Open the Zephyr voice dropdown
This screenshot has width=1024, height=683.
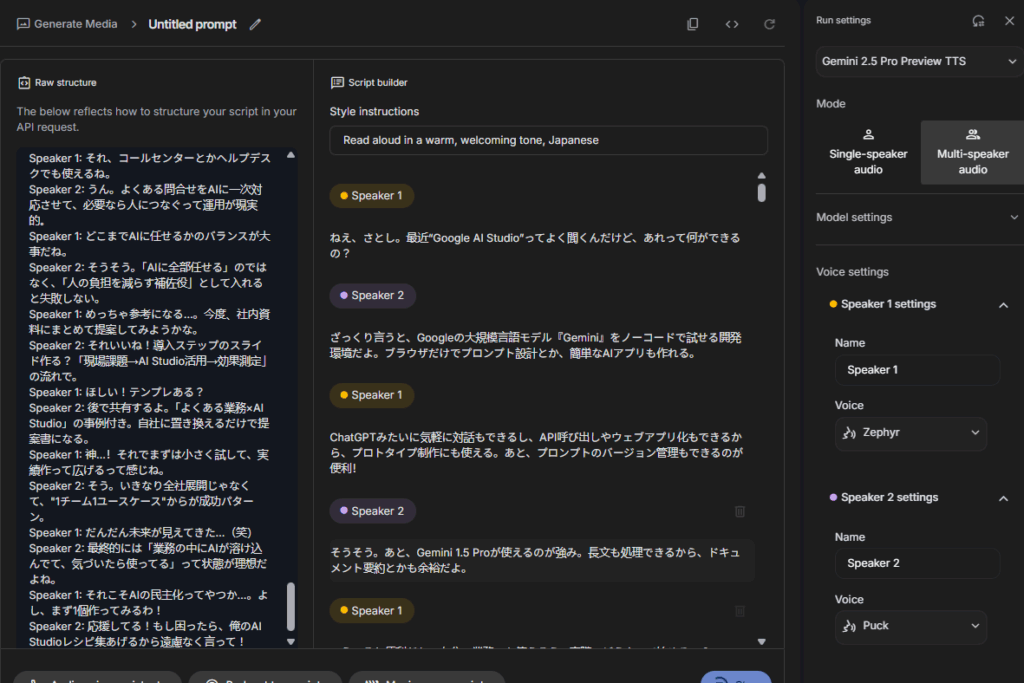pyautogui.click(x=910, y=433)
